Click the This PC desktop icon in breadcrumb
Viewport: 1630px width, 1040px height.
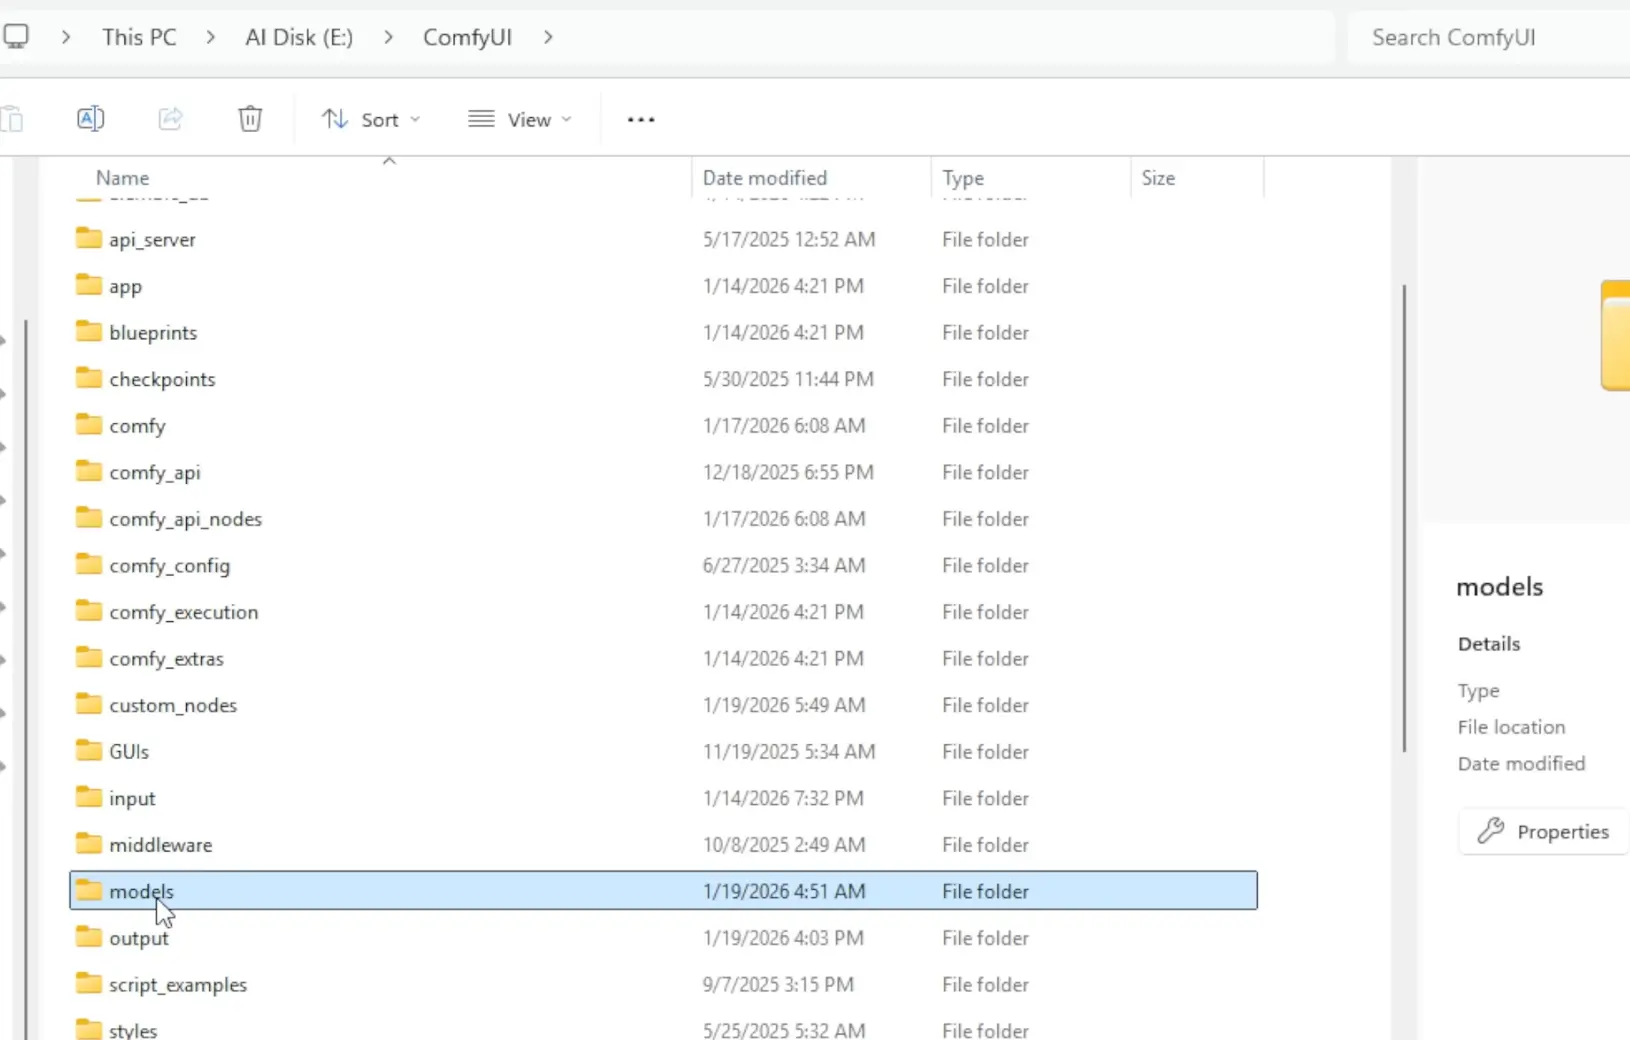(16, 36)
